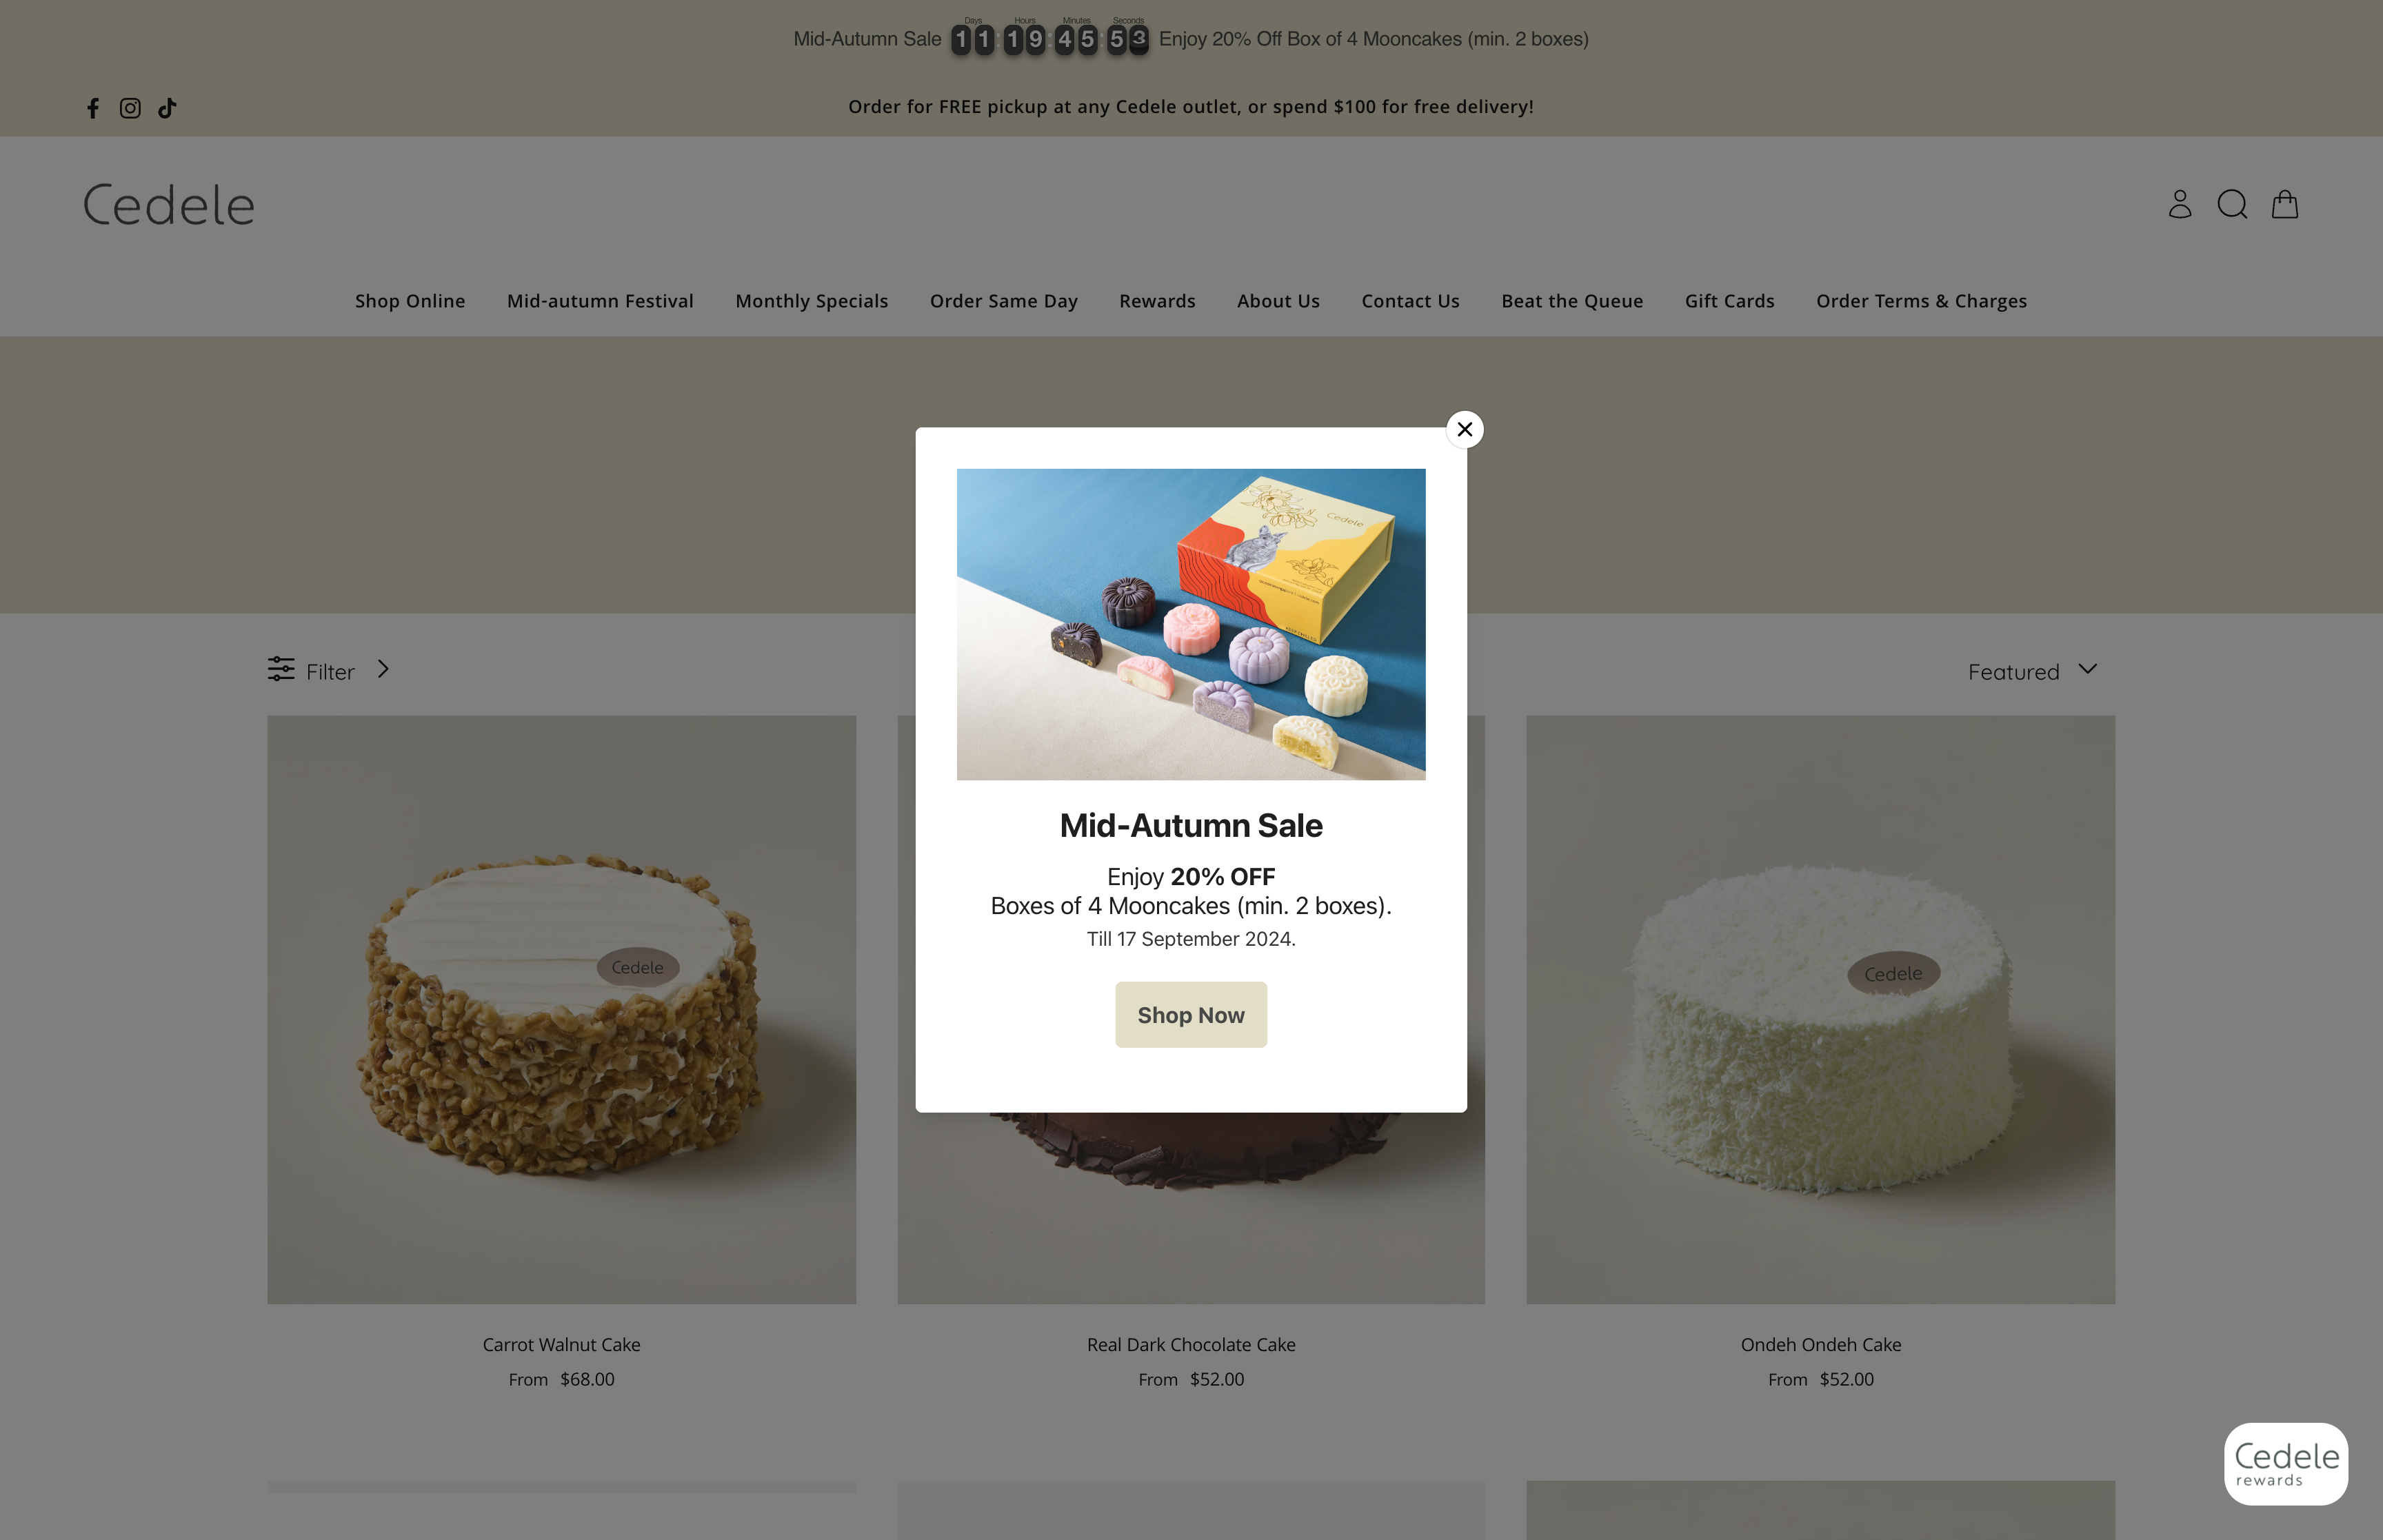
Task: Open the Shop Online menu
Action: coord(410,301)
